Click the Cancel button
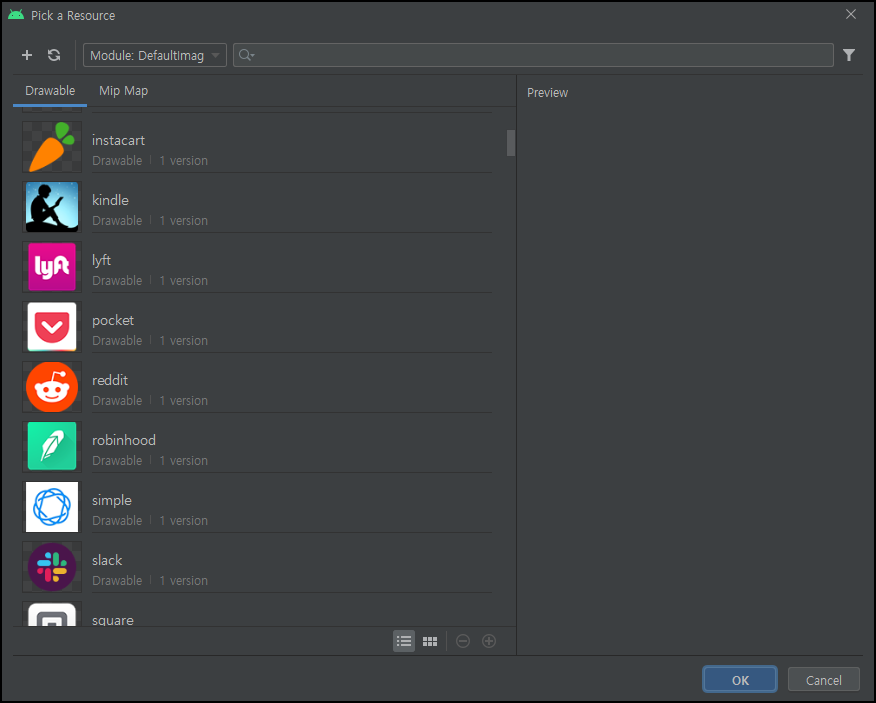This screenshot has height=703, width=876. pos(823,680)
